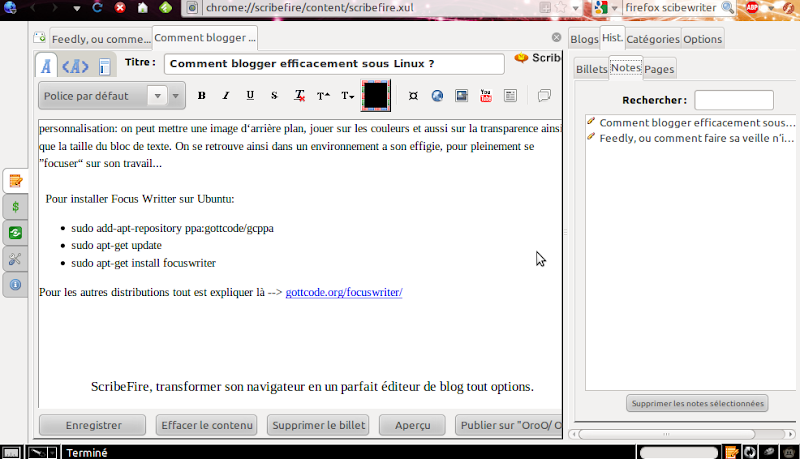Click the new tab page icon
800x459 pixels.
(40, 37)
